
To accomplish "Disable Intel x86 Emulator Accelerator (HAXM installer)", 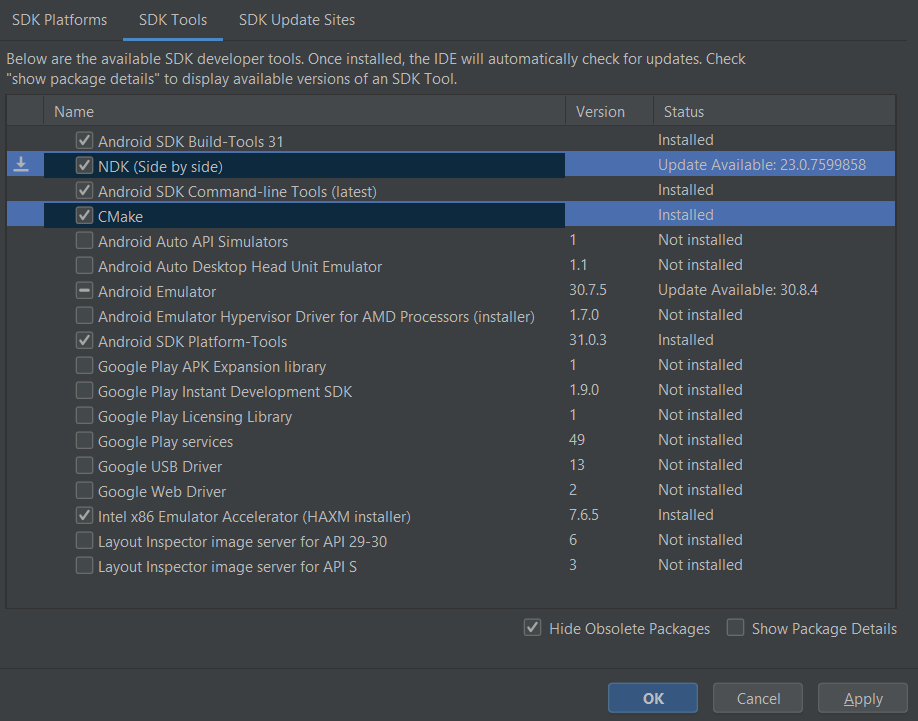I will pos(84,514).
